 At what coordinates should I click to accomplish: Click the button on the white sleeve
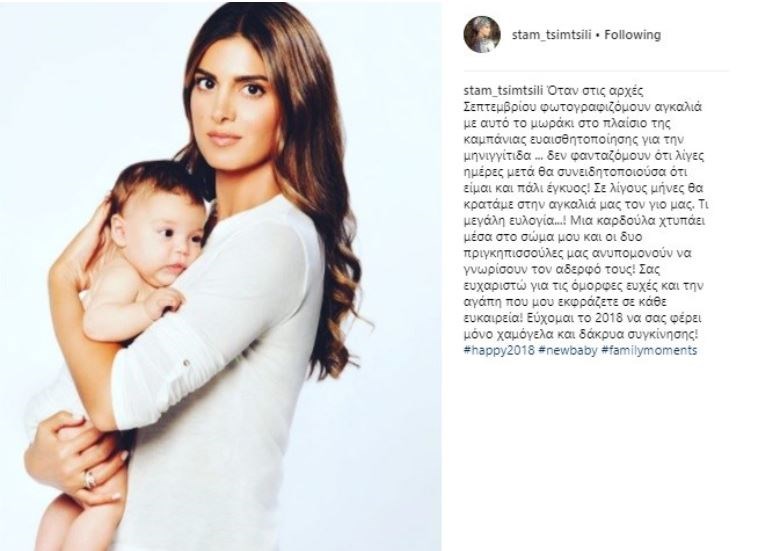coord(186,363)
